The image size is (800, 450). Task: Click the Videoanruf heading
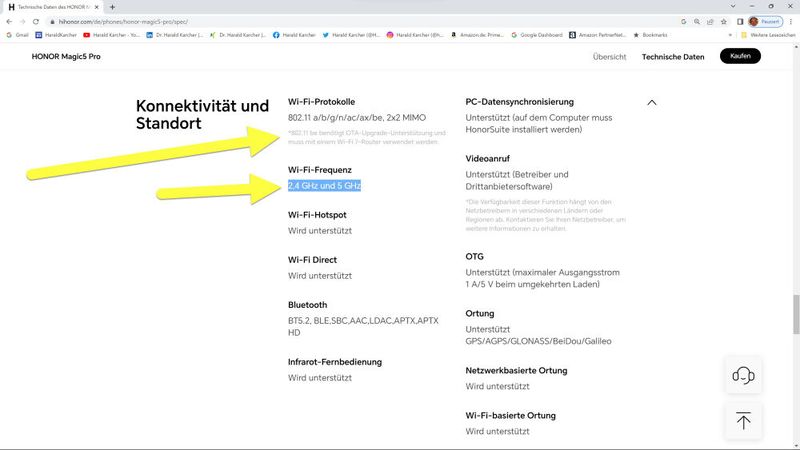pyautogui.click(x=487, y=159)
